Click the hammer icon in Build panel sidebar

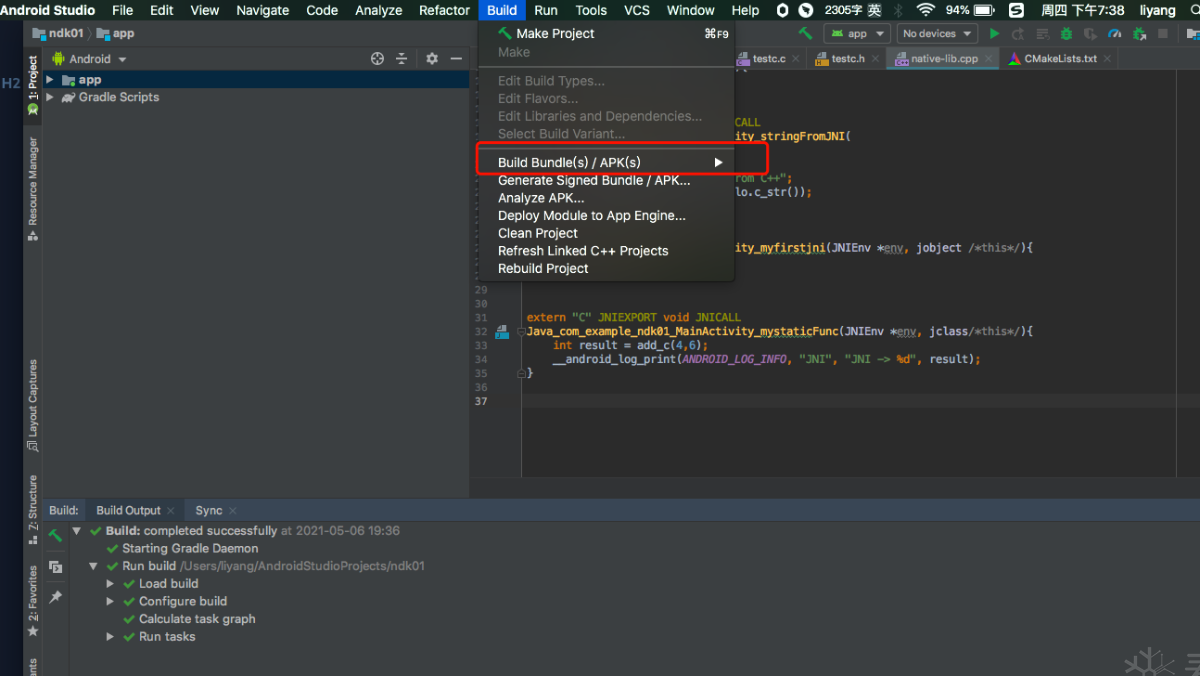pyautogui.click(x=56, y=535)
